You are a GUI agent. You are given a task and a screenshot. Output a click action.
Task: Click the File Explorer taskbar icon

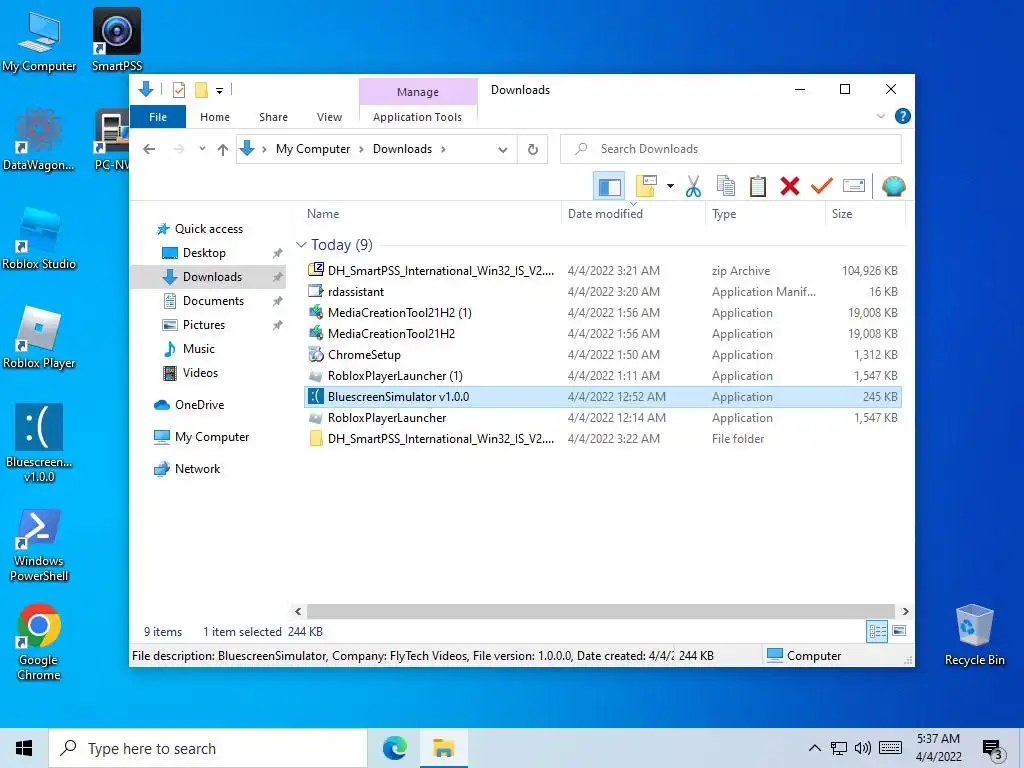(x=443, y=748)
